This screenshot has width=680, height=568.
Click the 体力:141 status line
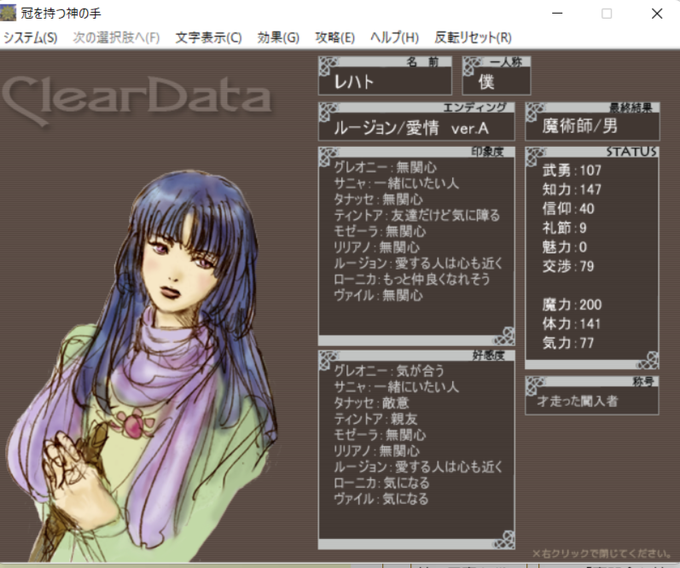coord(571,324)
